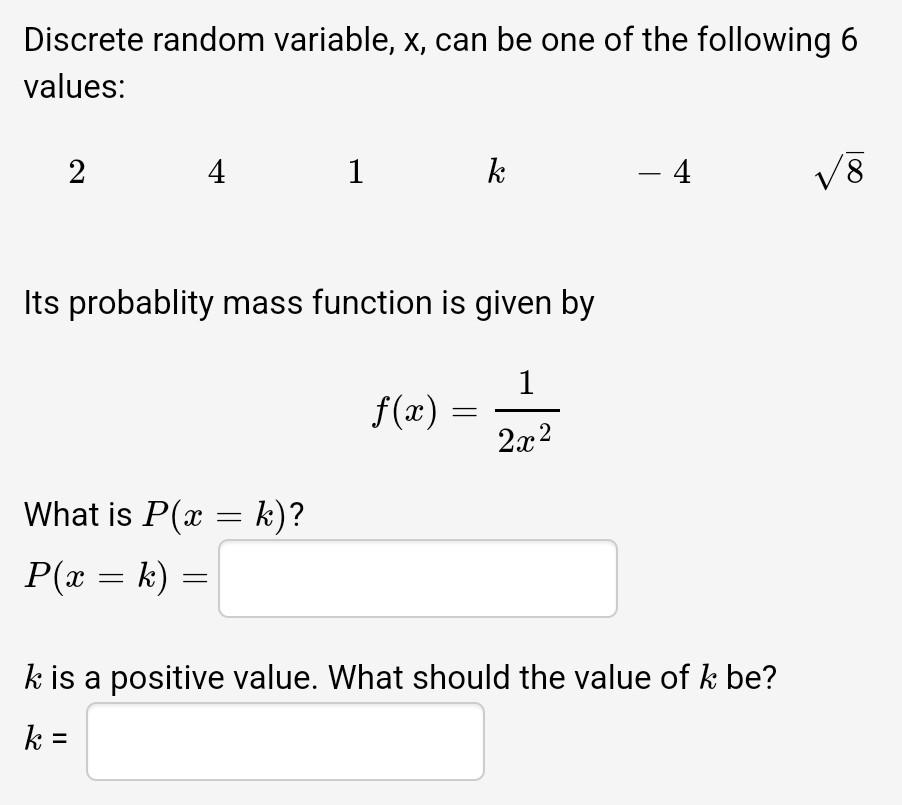Click the k = answer input field
Viewport: 902px width, 805px height.
click(285, 741)
